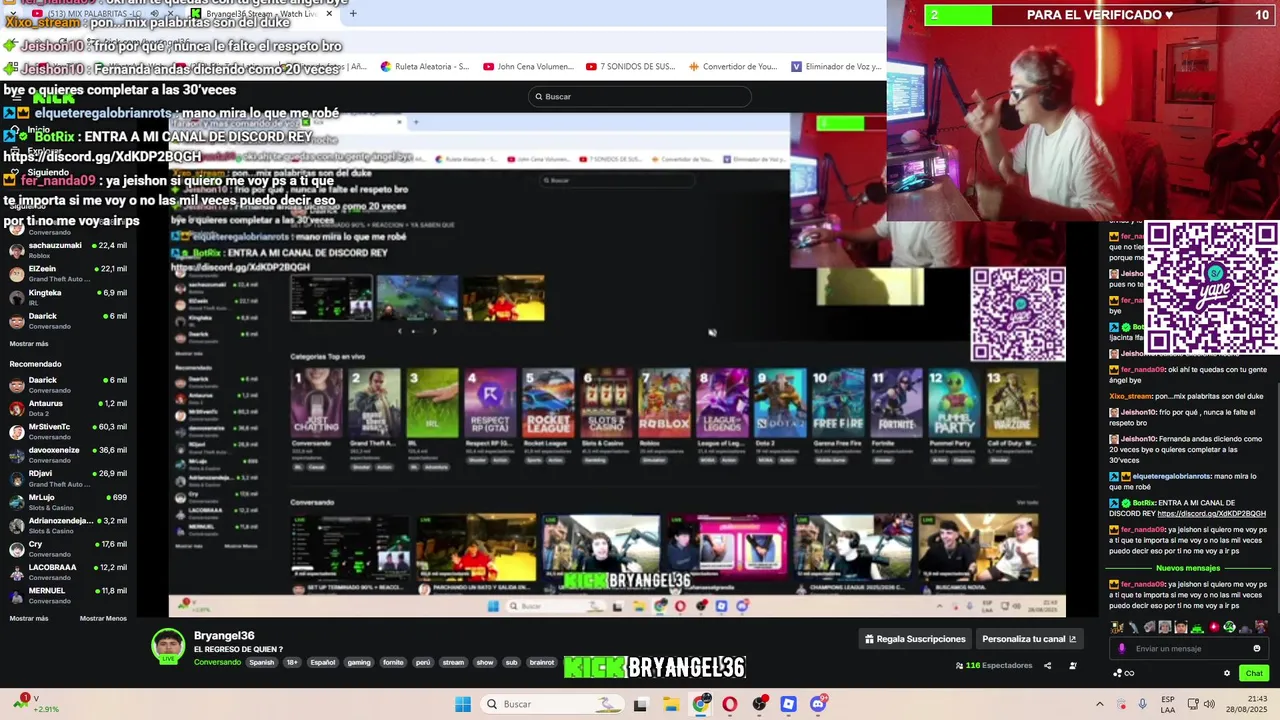Expand Mostrar más under Siguiendo list

click(29, 344)
